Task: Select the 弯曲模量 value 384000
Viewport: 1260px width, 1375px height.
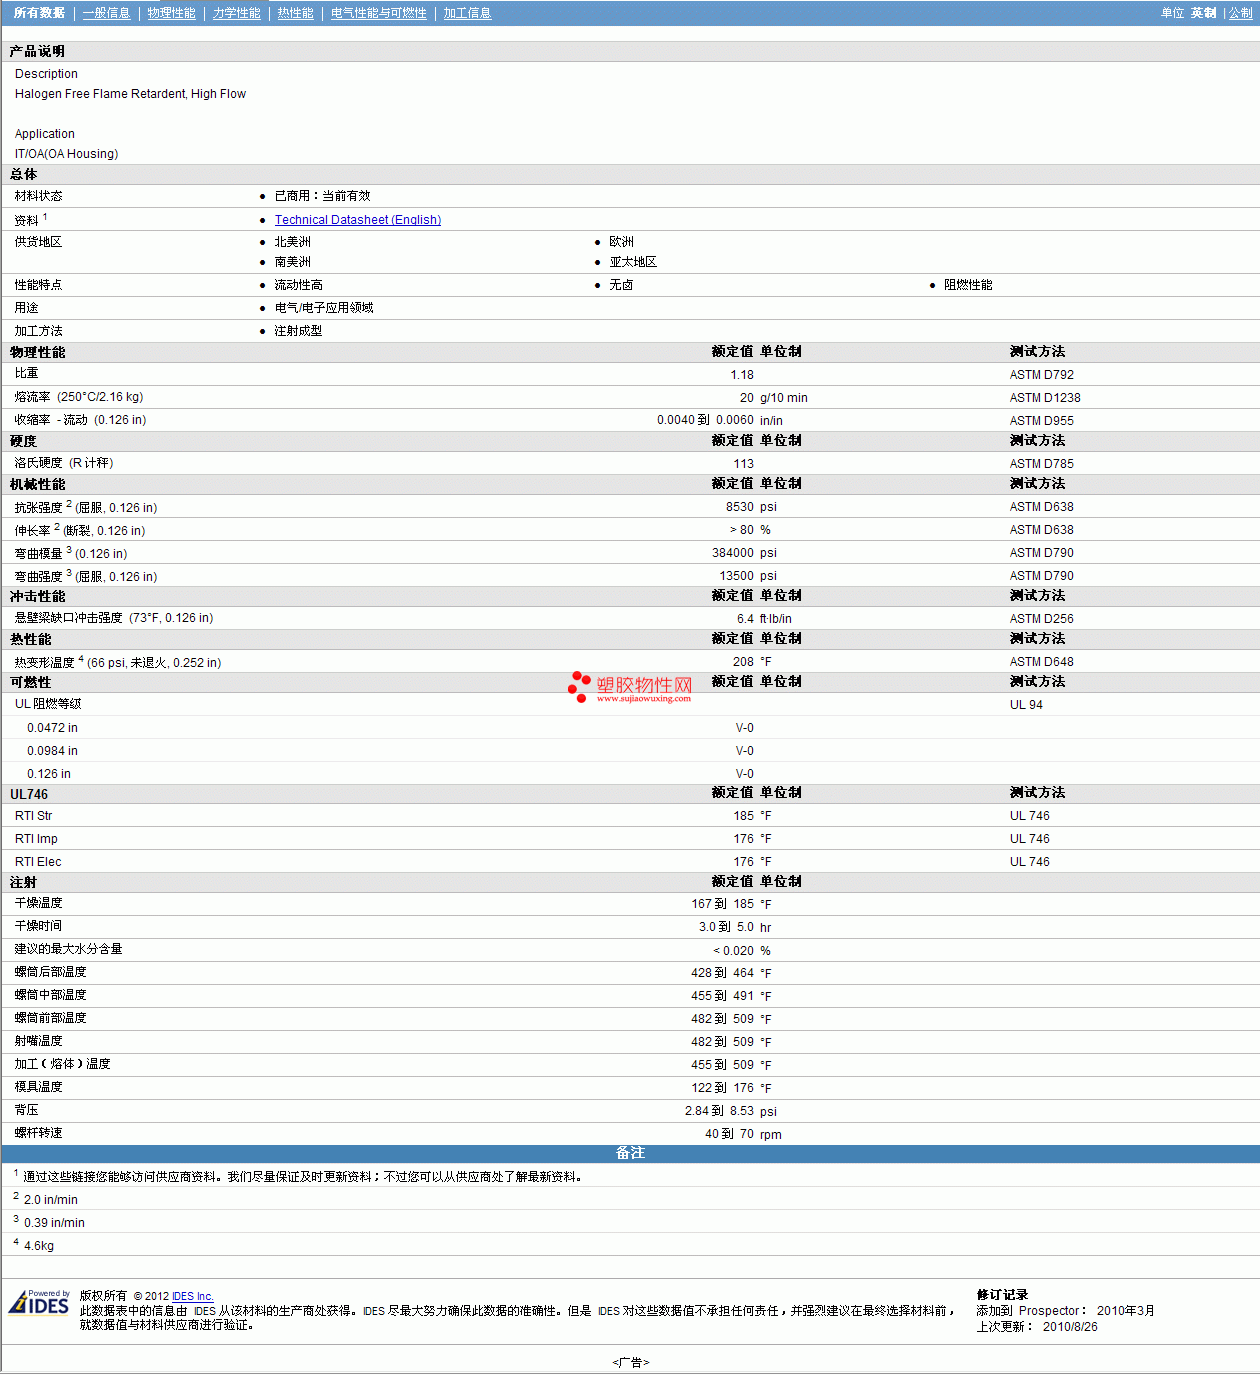Action: coord(733,553)
